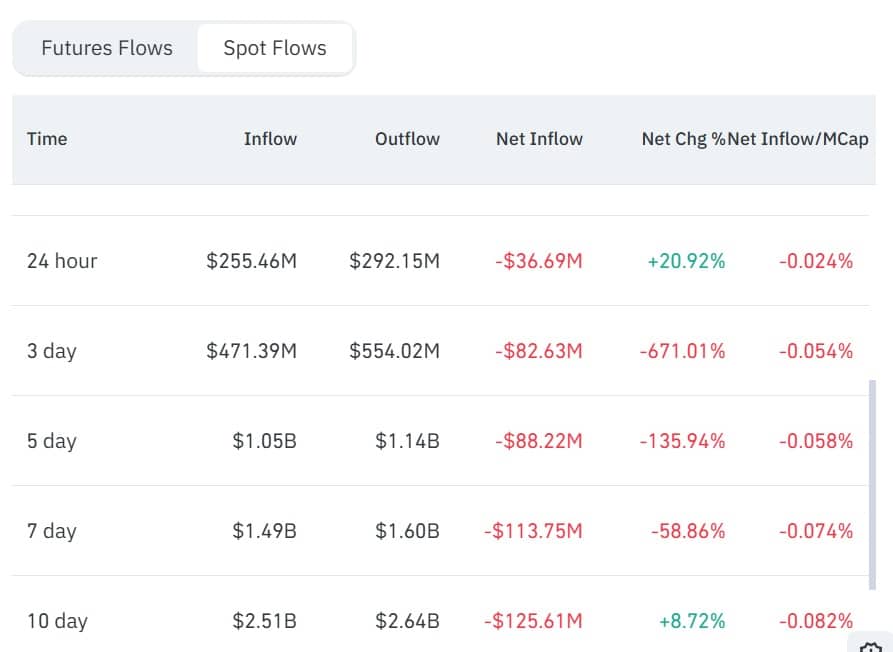This screenshot has width=893, height=652.
Task: Open the settings gear at bottom right
Action: coord(869,644)
